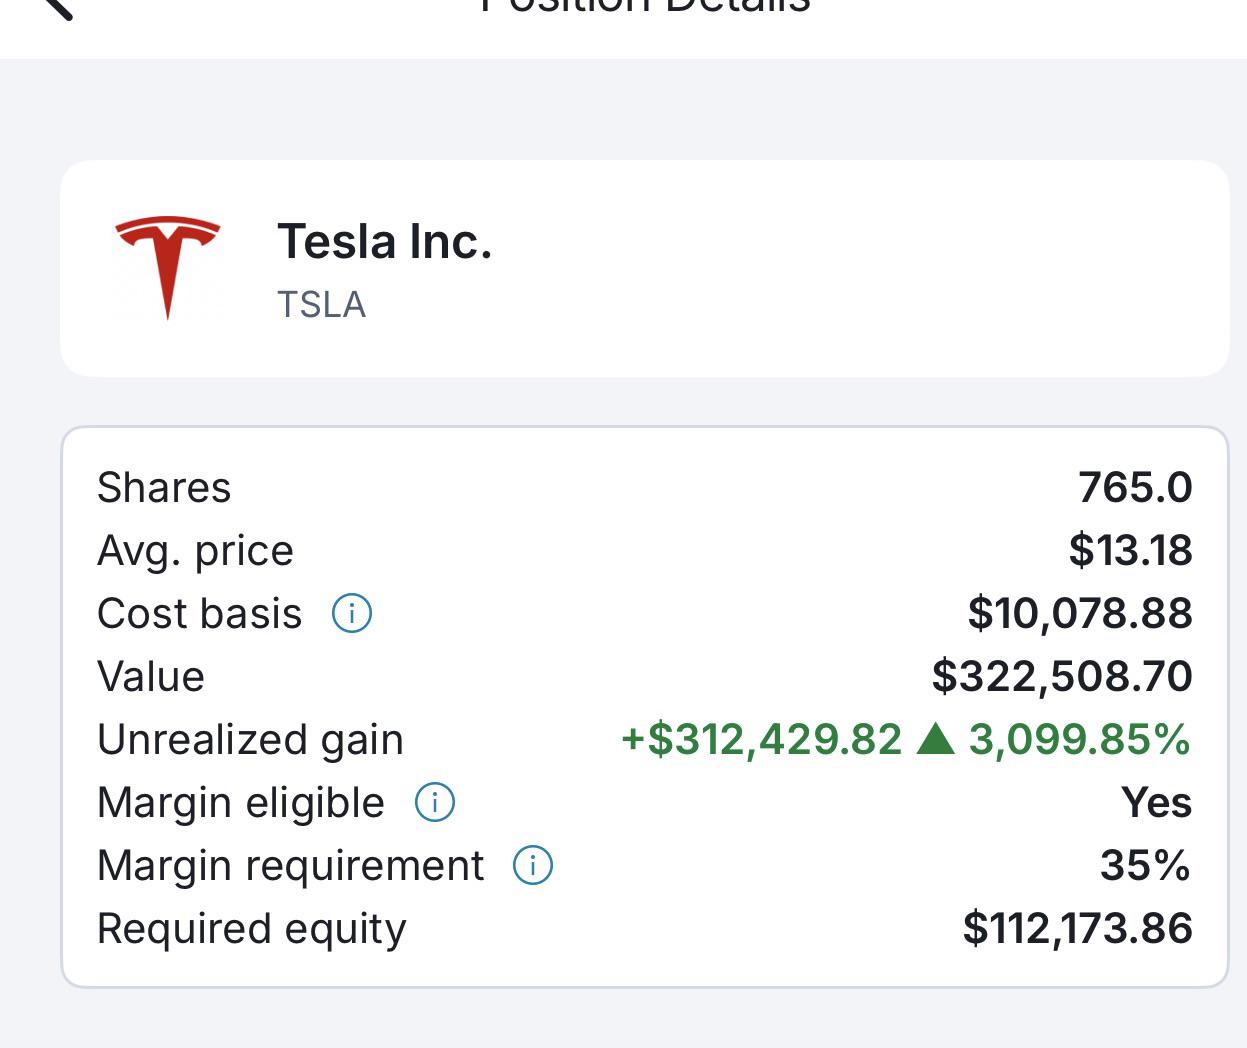Image resolution: width=1247 pixels, height=1048 pixels.
Task: Click the unrealized gain amount +$312,429.82
Action: [762, 739]
